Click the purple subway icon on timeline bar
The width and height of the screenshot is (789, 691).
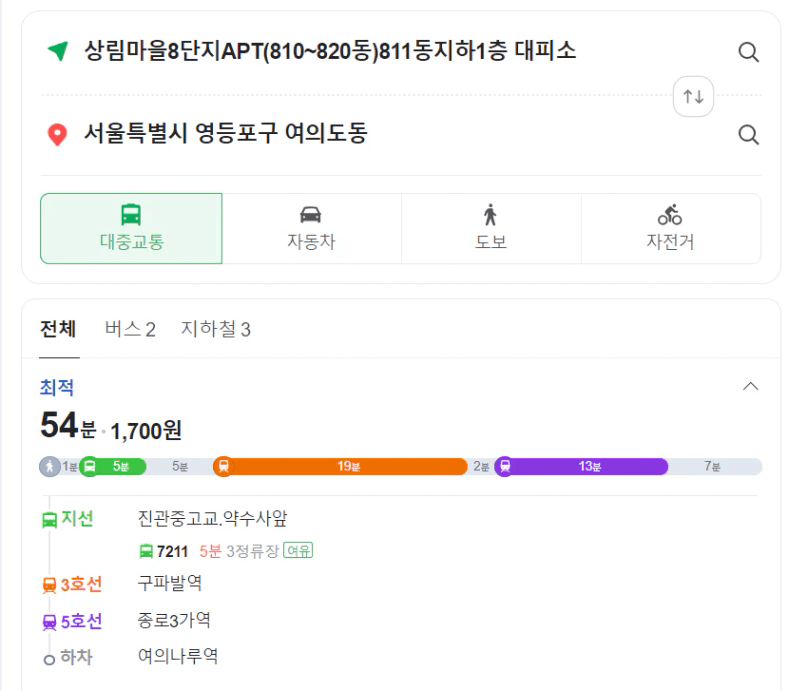pyautogui.click(x=505, y=466)
